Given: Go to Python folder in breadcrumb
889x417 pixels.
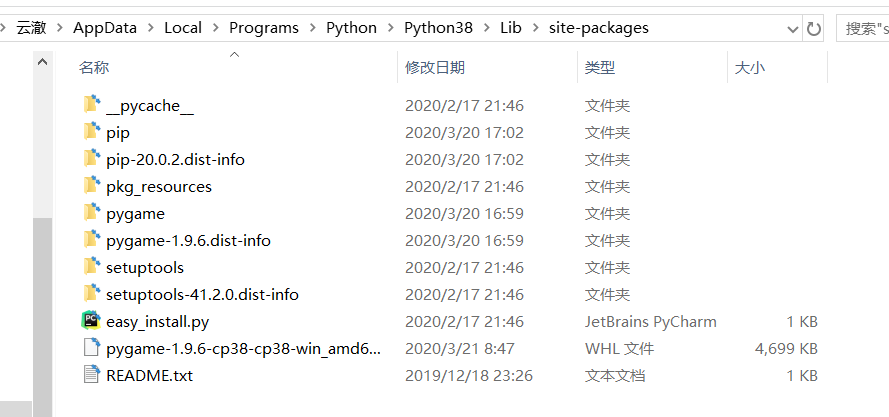Looking at the screenshot, I should tap(351, 28).
